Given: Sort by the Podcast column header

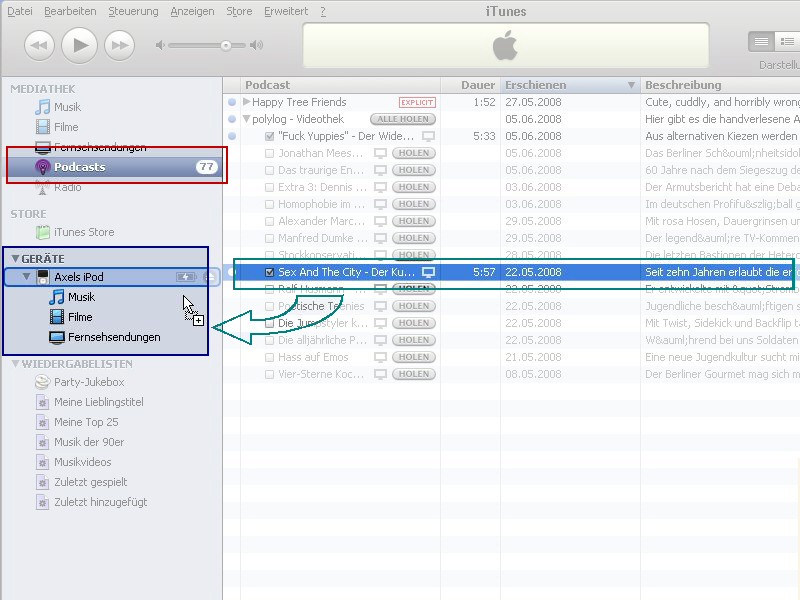Looking at the screenshot, I should pos(340,85).
